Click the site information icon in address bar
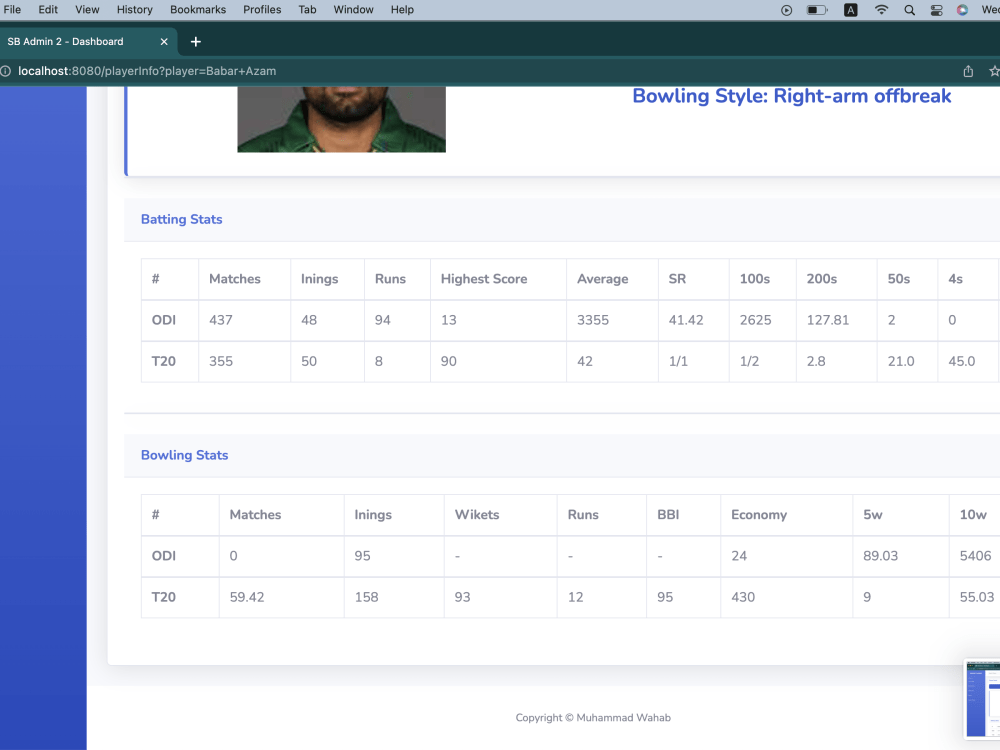The width and height of the screenshot is (1000, 750). [6, 71]
